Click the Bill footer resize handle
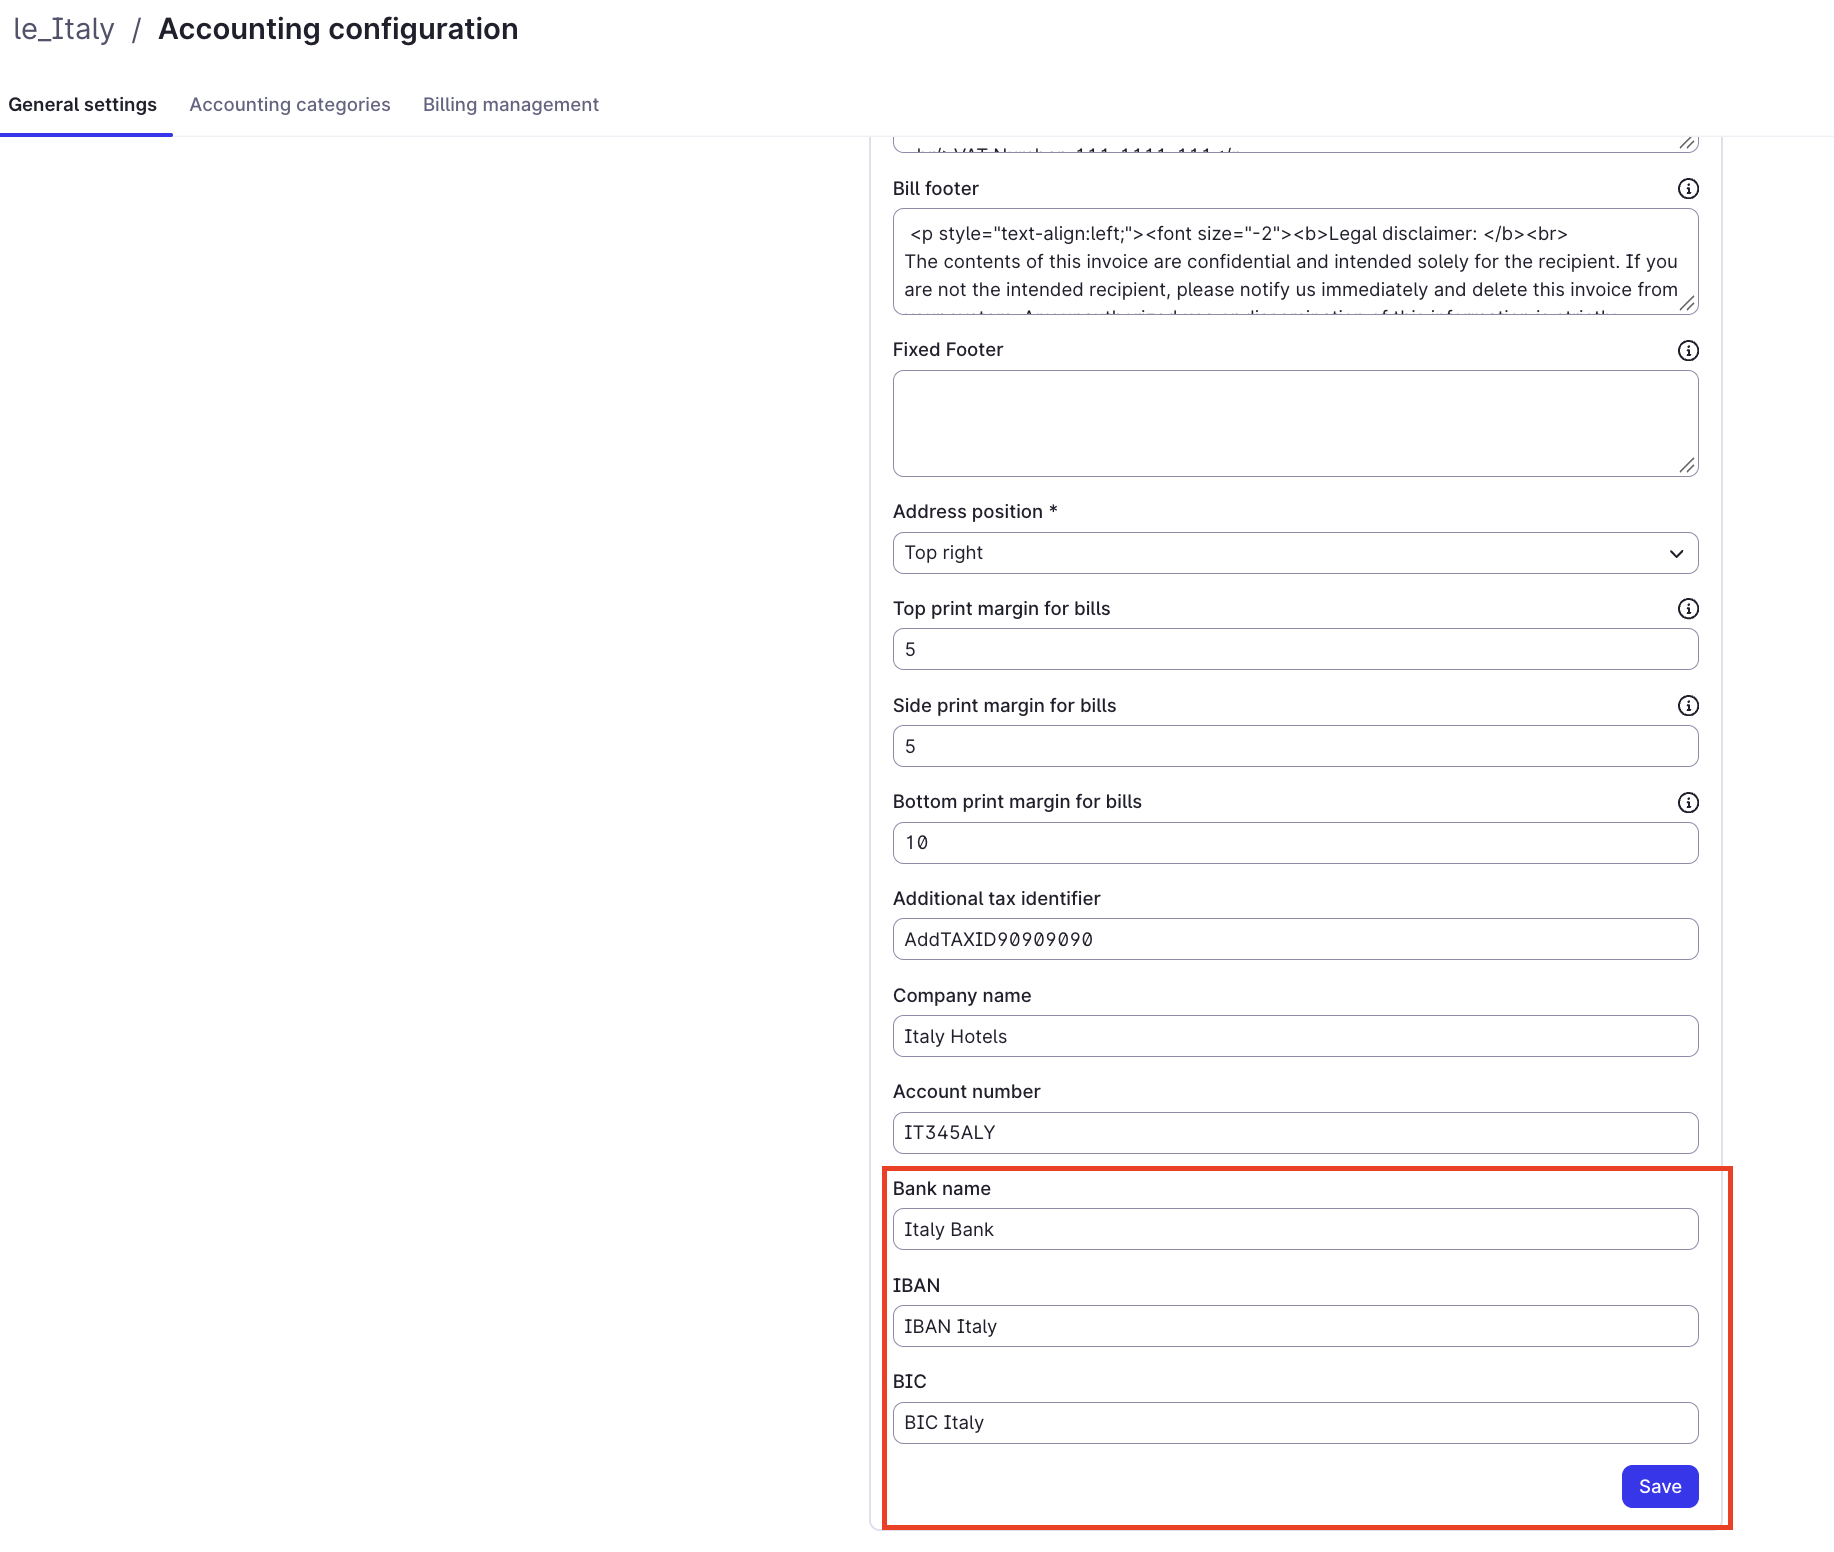This screenshot has width=1834, height=1552. click(x=1687, y=304)
